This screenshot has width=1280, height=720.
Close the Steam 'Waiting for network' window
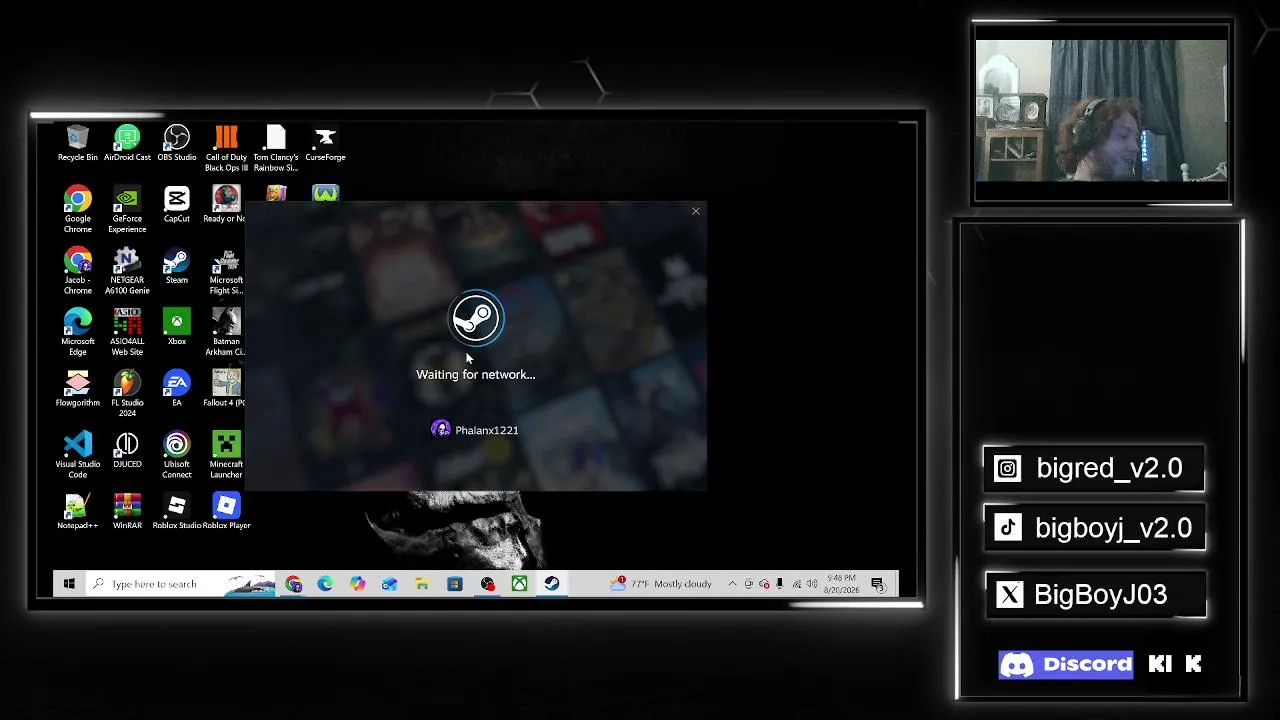[696, 211]
